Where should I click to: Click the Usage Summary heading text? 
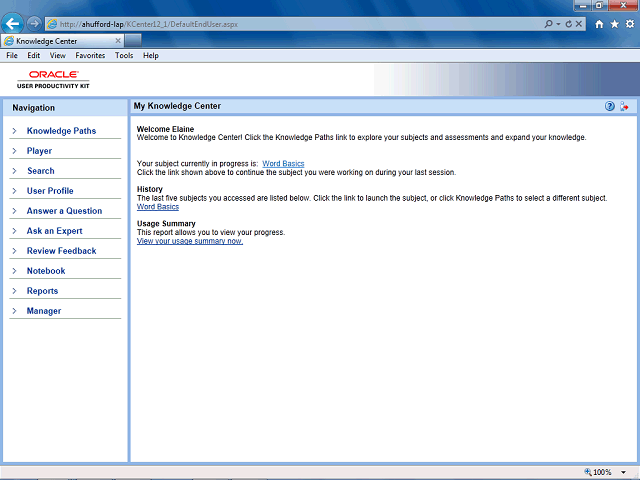[166, 224]
